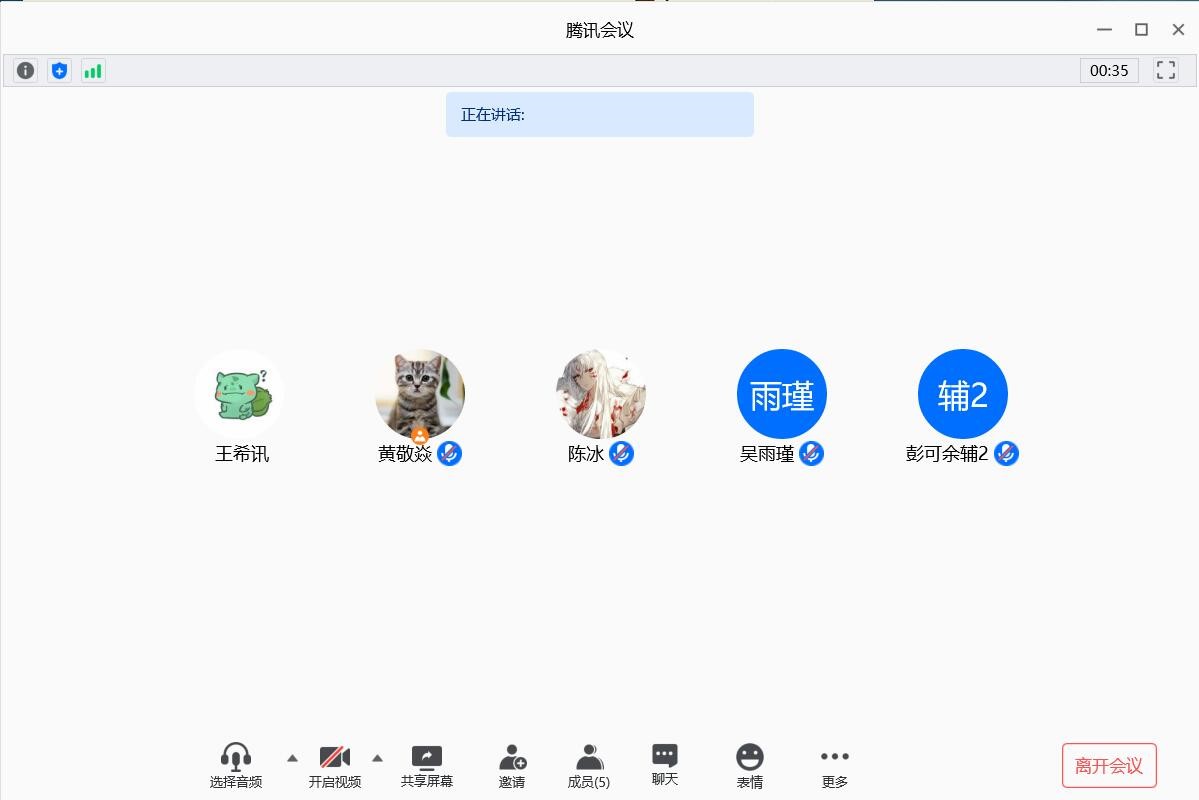This screenshot has height=800, width=1199.
Task: Click the 00:35 meeting timer
Action: pyautogui.click(x=1109, y=70)
